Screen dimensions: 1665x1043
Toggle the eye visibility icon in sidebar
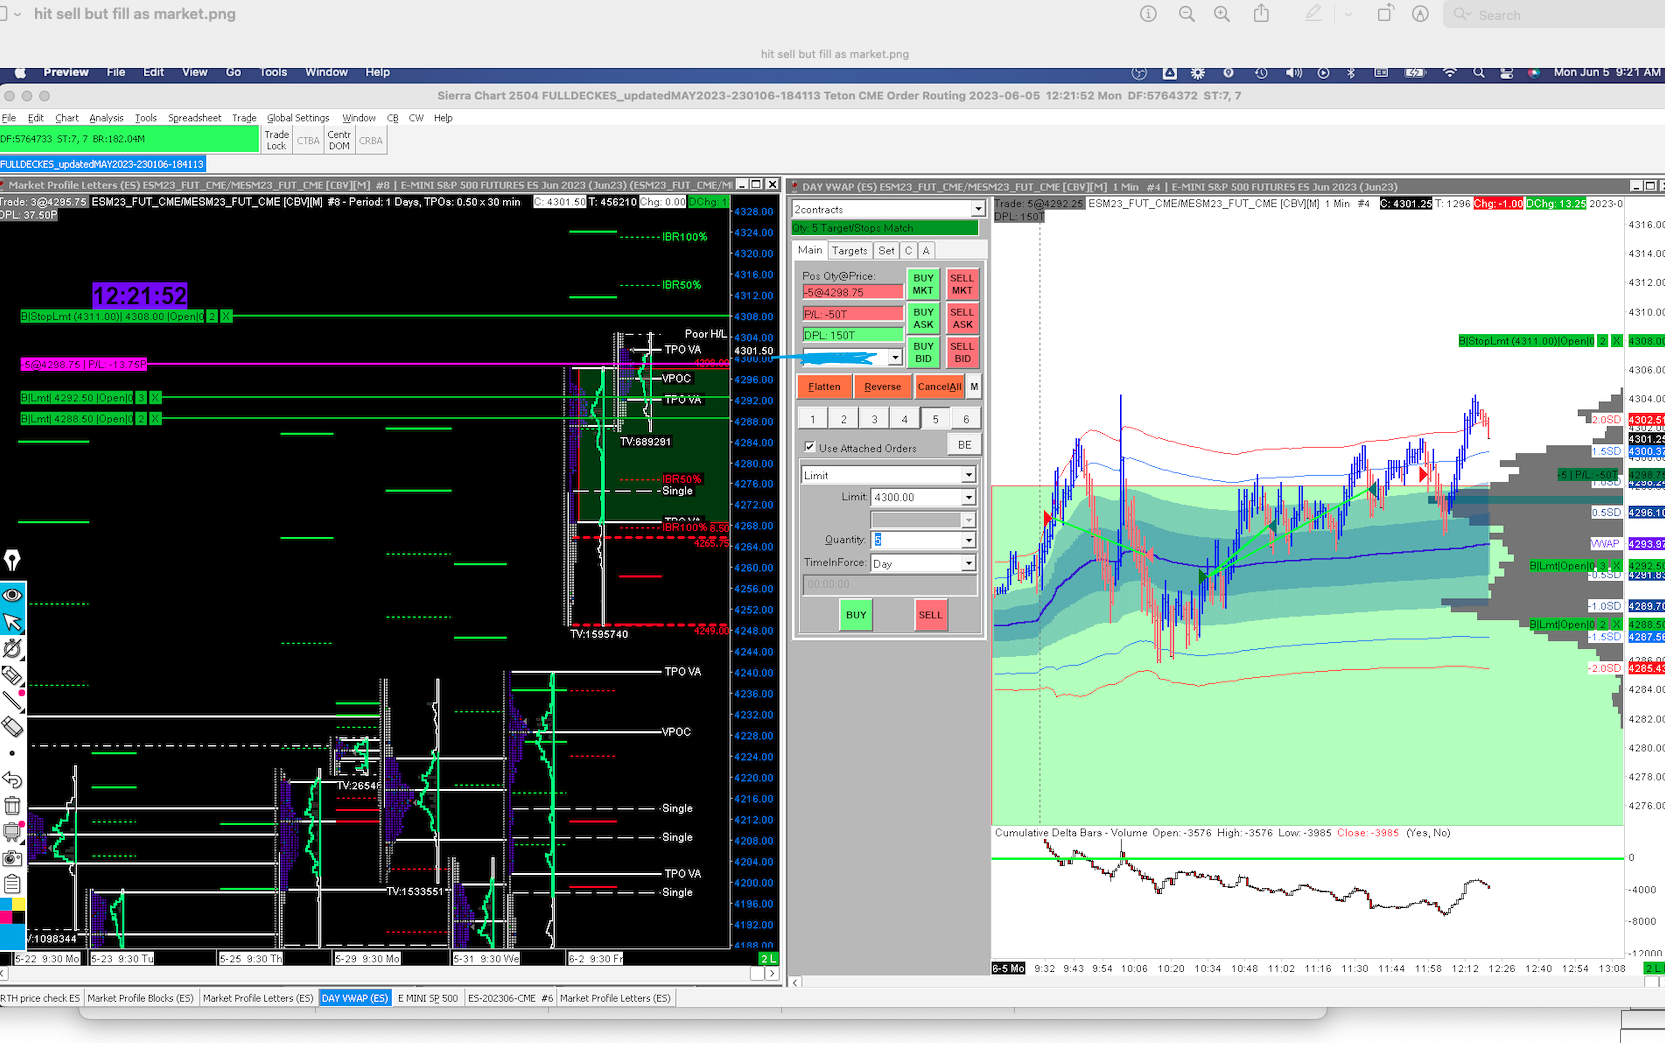12,595
